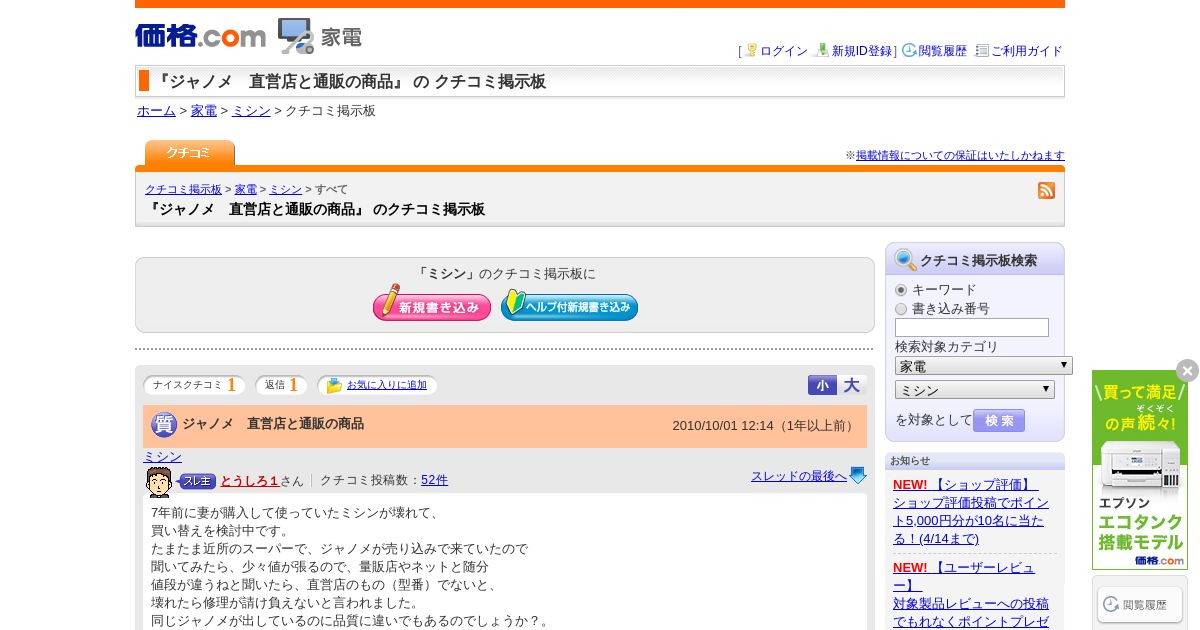Image resolution: width=1200 pixels, height=630 pixels.
Task: Open the ログイン link
Action: point(784,51)
